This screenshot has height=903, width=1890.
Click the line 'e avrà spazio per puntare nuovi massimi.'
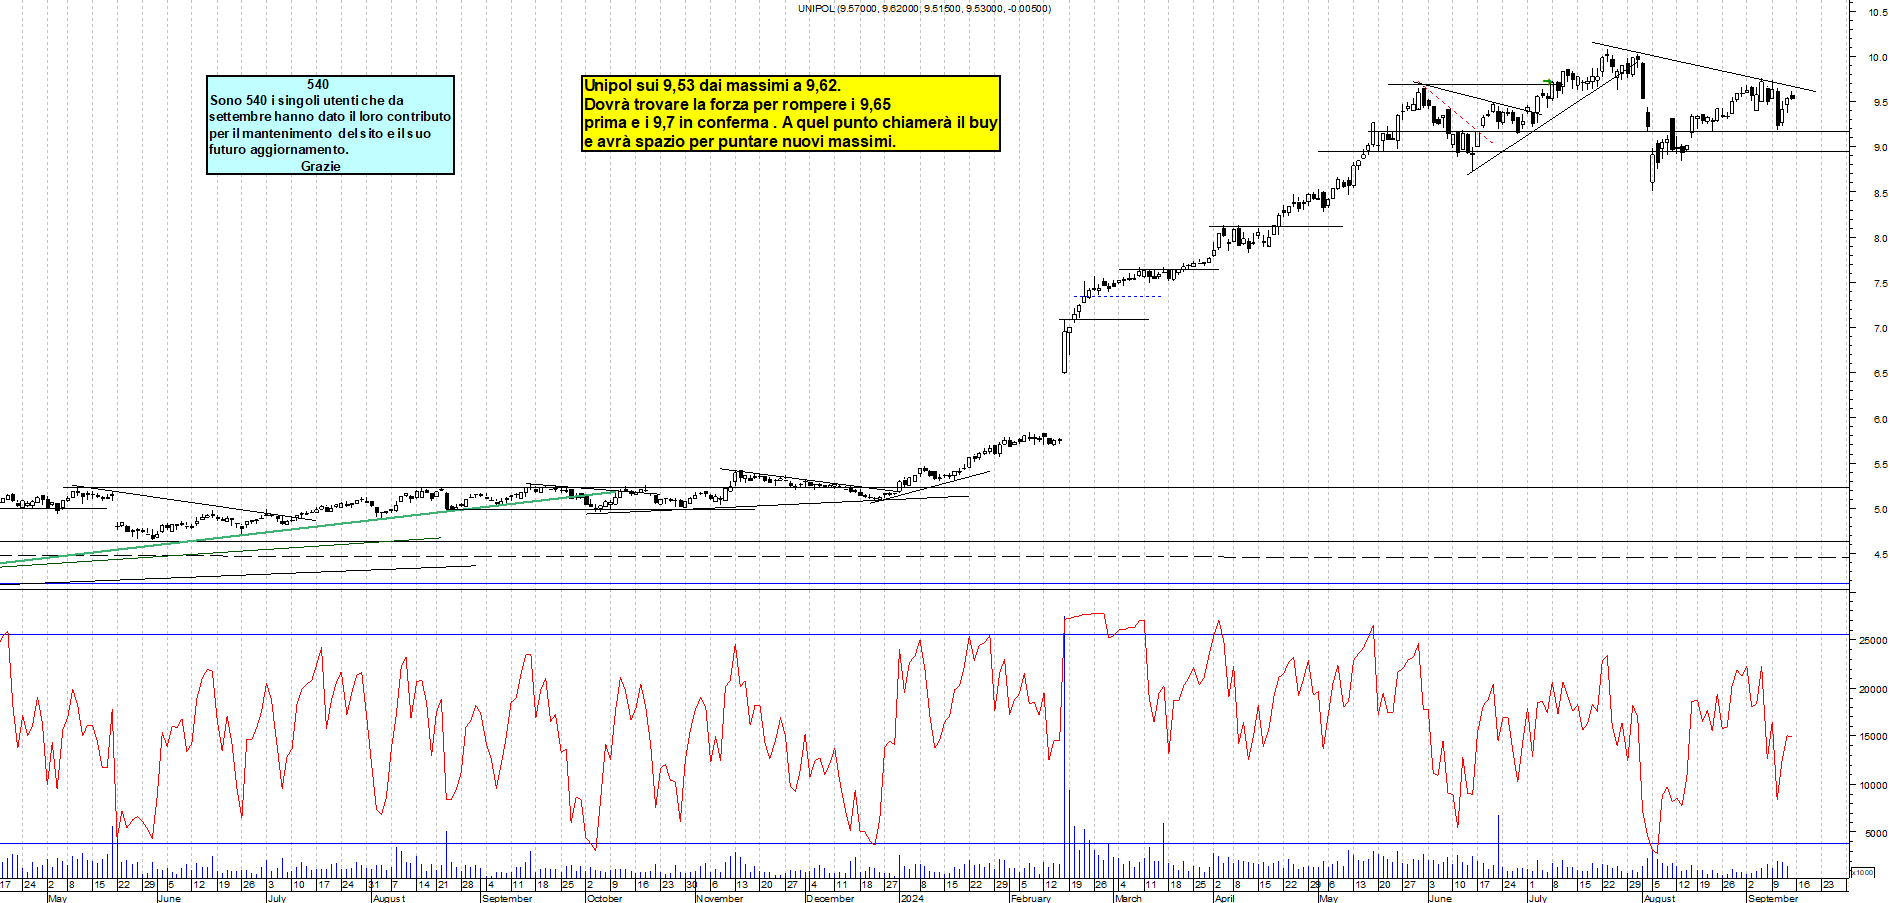pyautogui.click(x=739, y=141)
